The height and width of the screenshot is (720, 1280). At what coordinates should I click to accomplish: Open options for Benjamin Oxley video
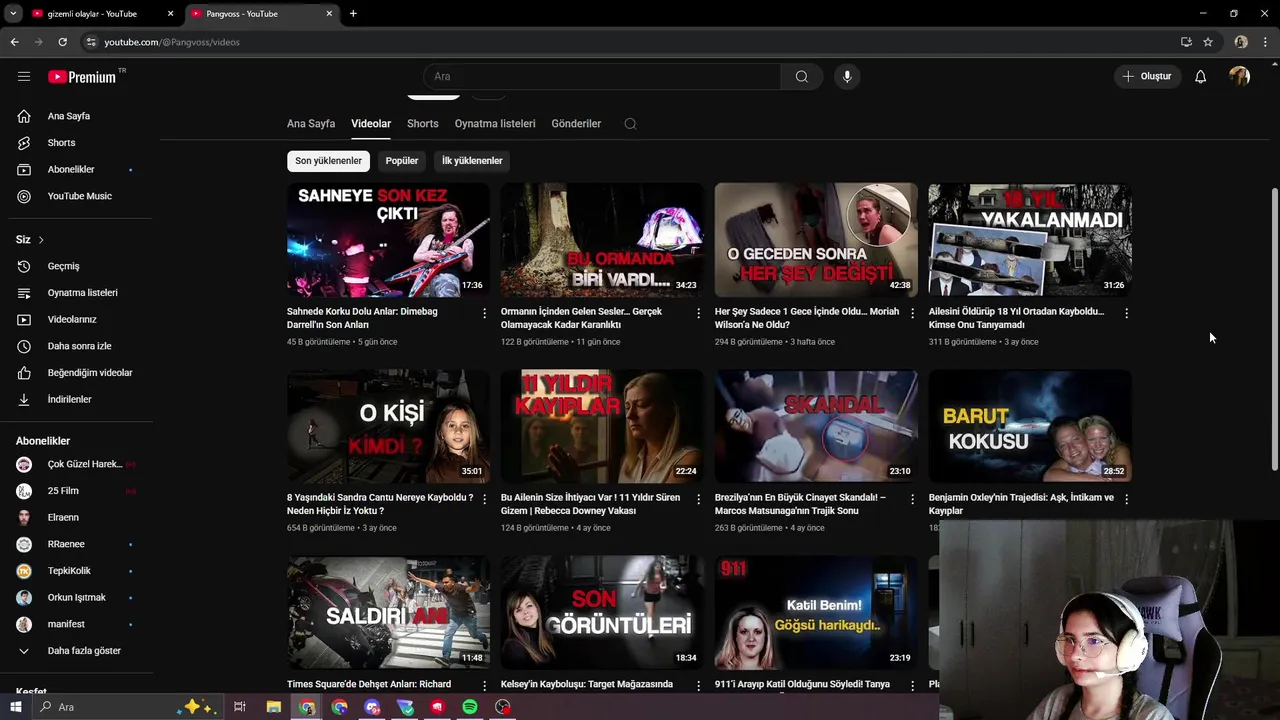(1127, 499)
